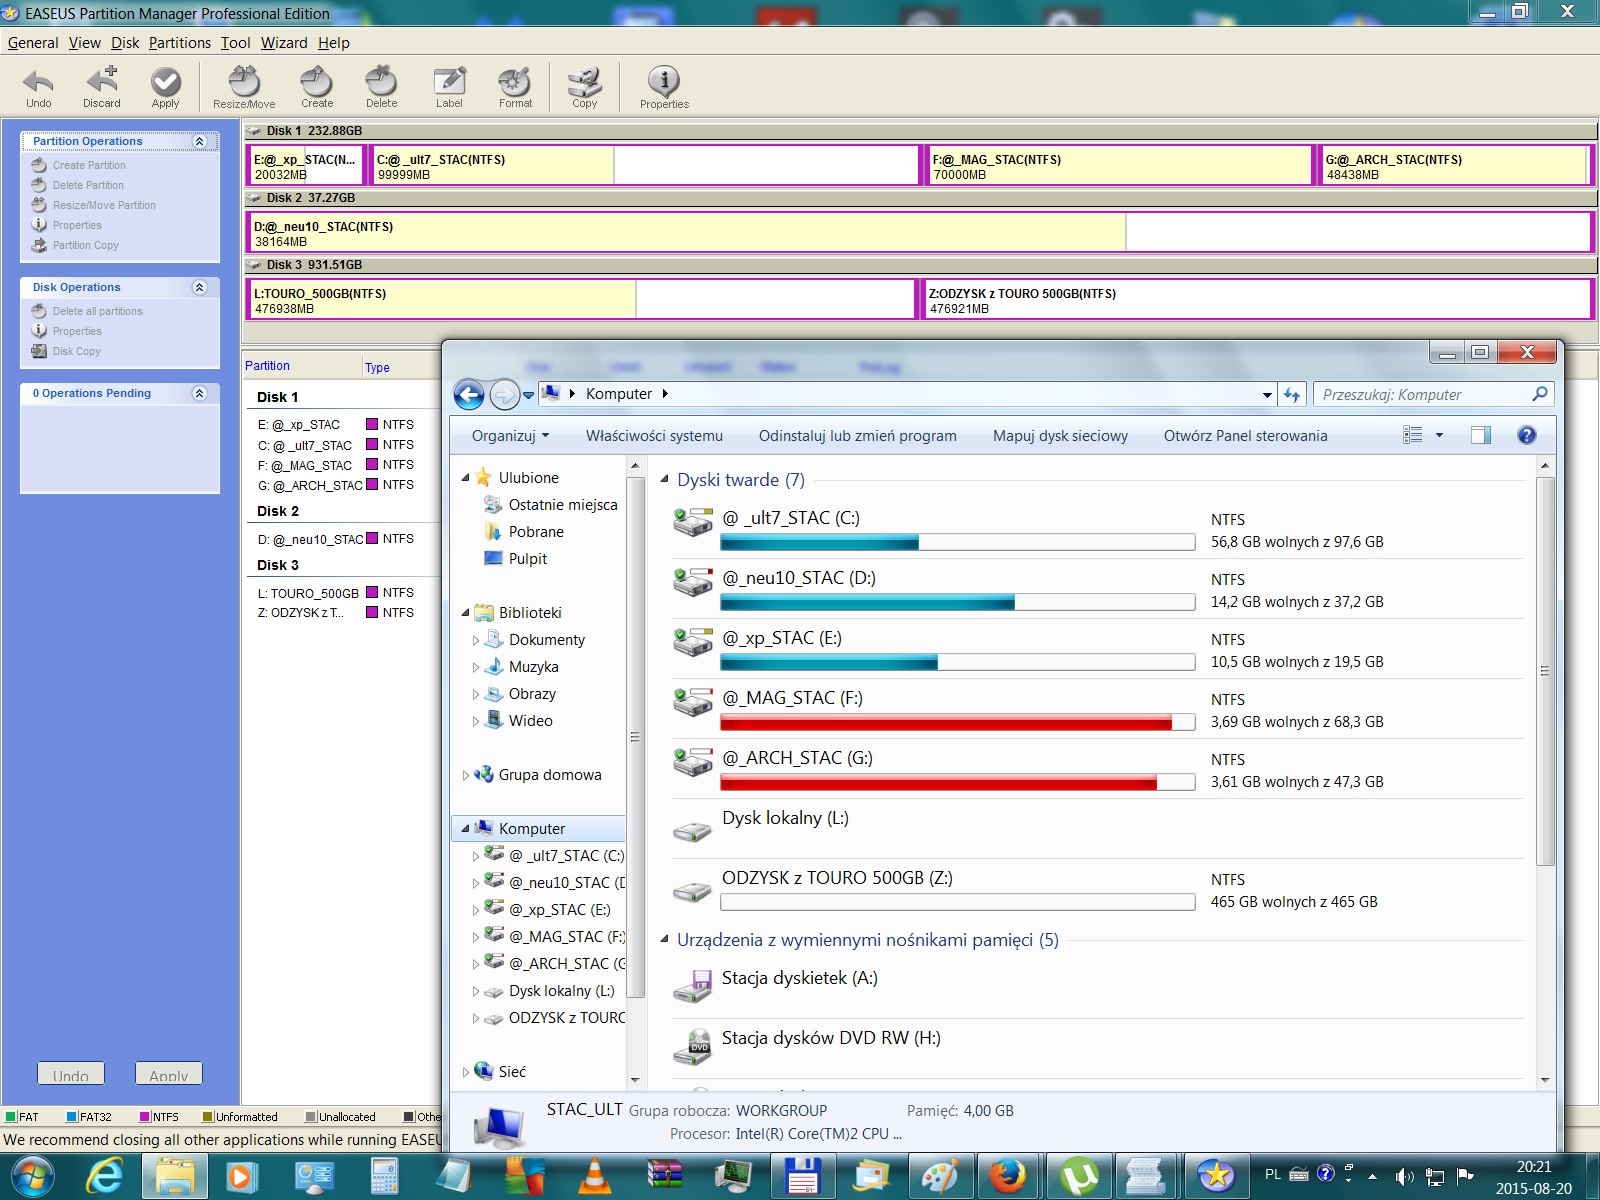Click the @_neu10_STAC (D:) usage bar

point(957,602)
